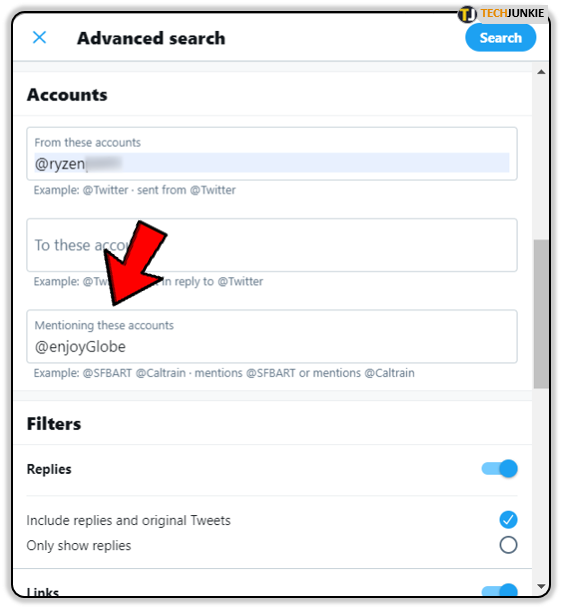The height and width of the screenshot is (609, 562).
Task: Click the scrollbar up arrow
Action: [541, 72]
